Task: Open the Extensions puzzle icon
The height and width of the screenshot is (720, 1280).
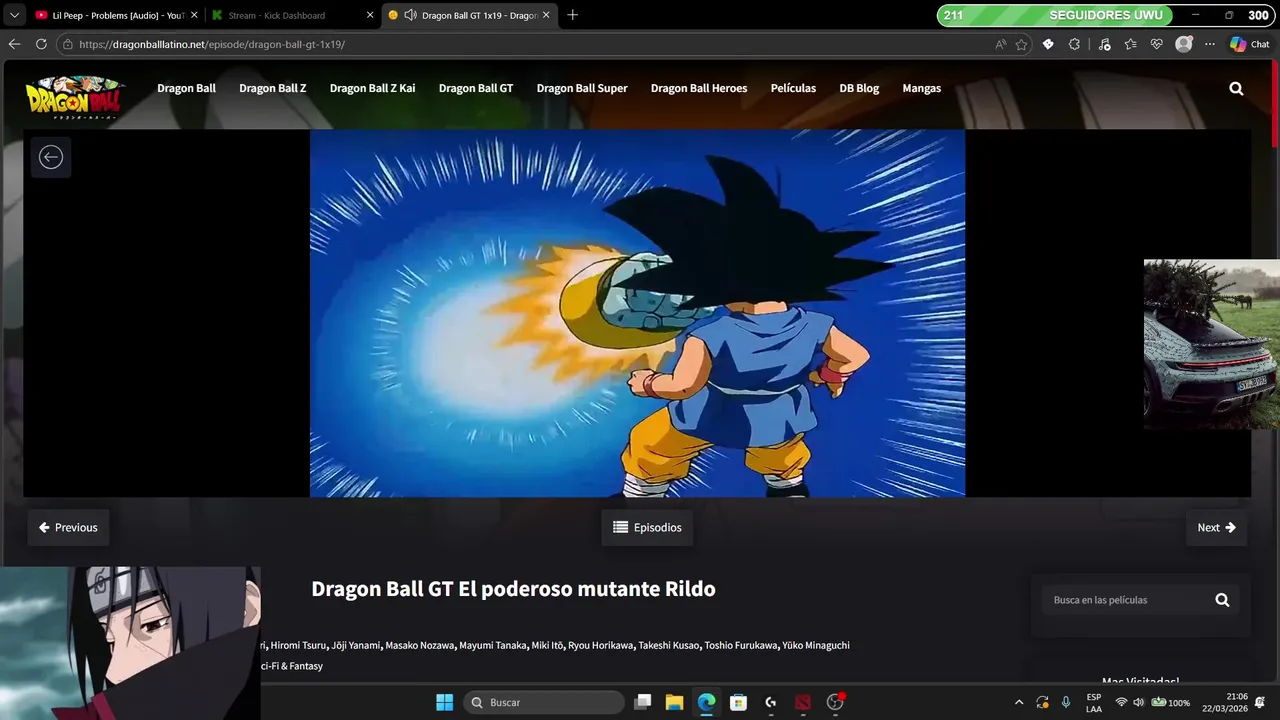Action: pos(1075,44)
